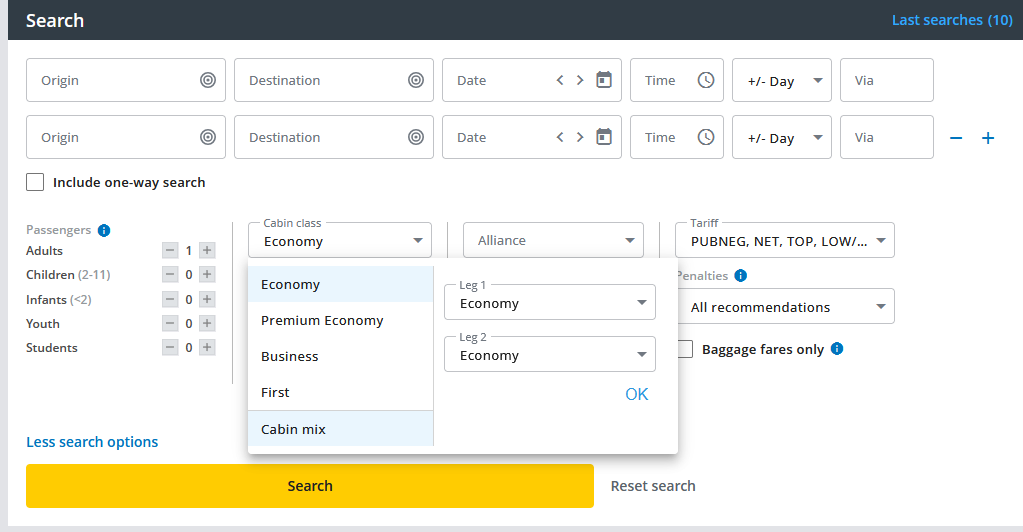
Task: Go to next day in second row Date
Action: [x=580, y=137]
